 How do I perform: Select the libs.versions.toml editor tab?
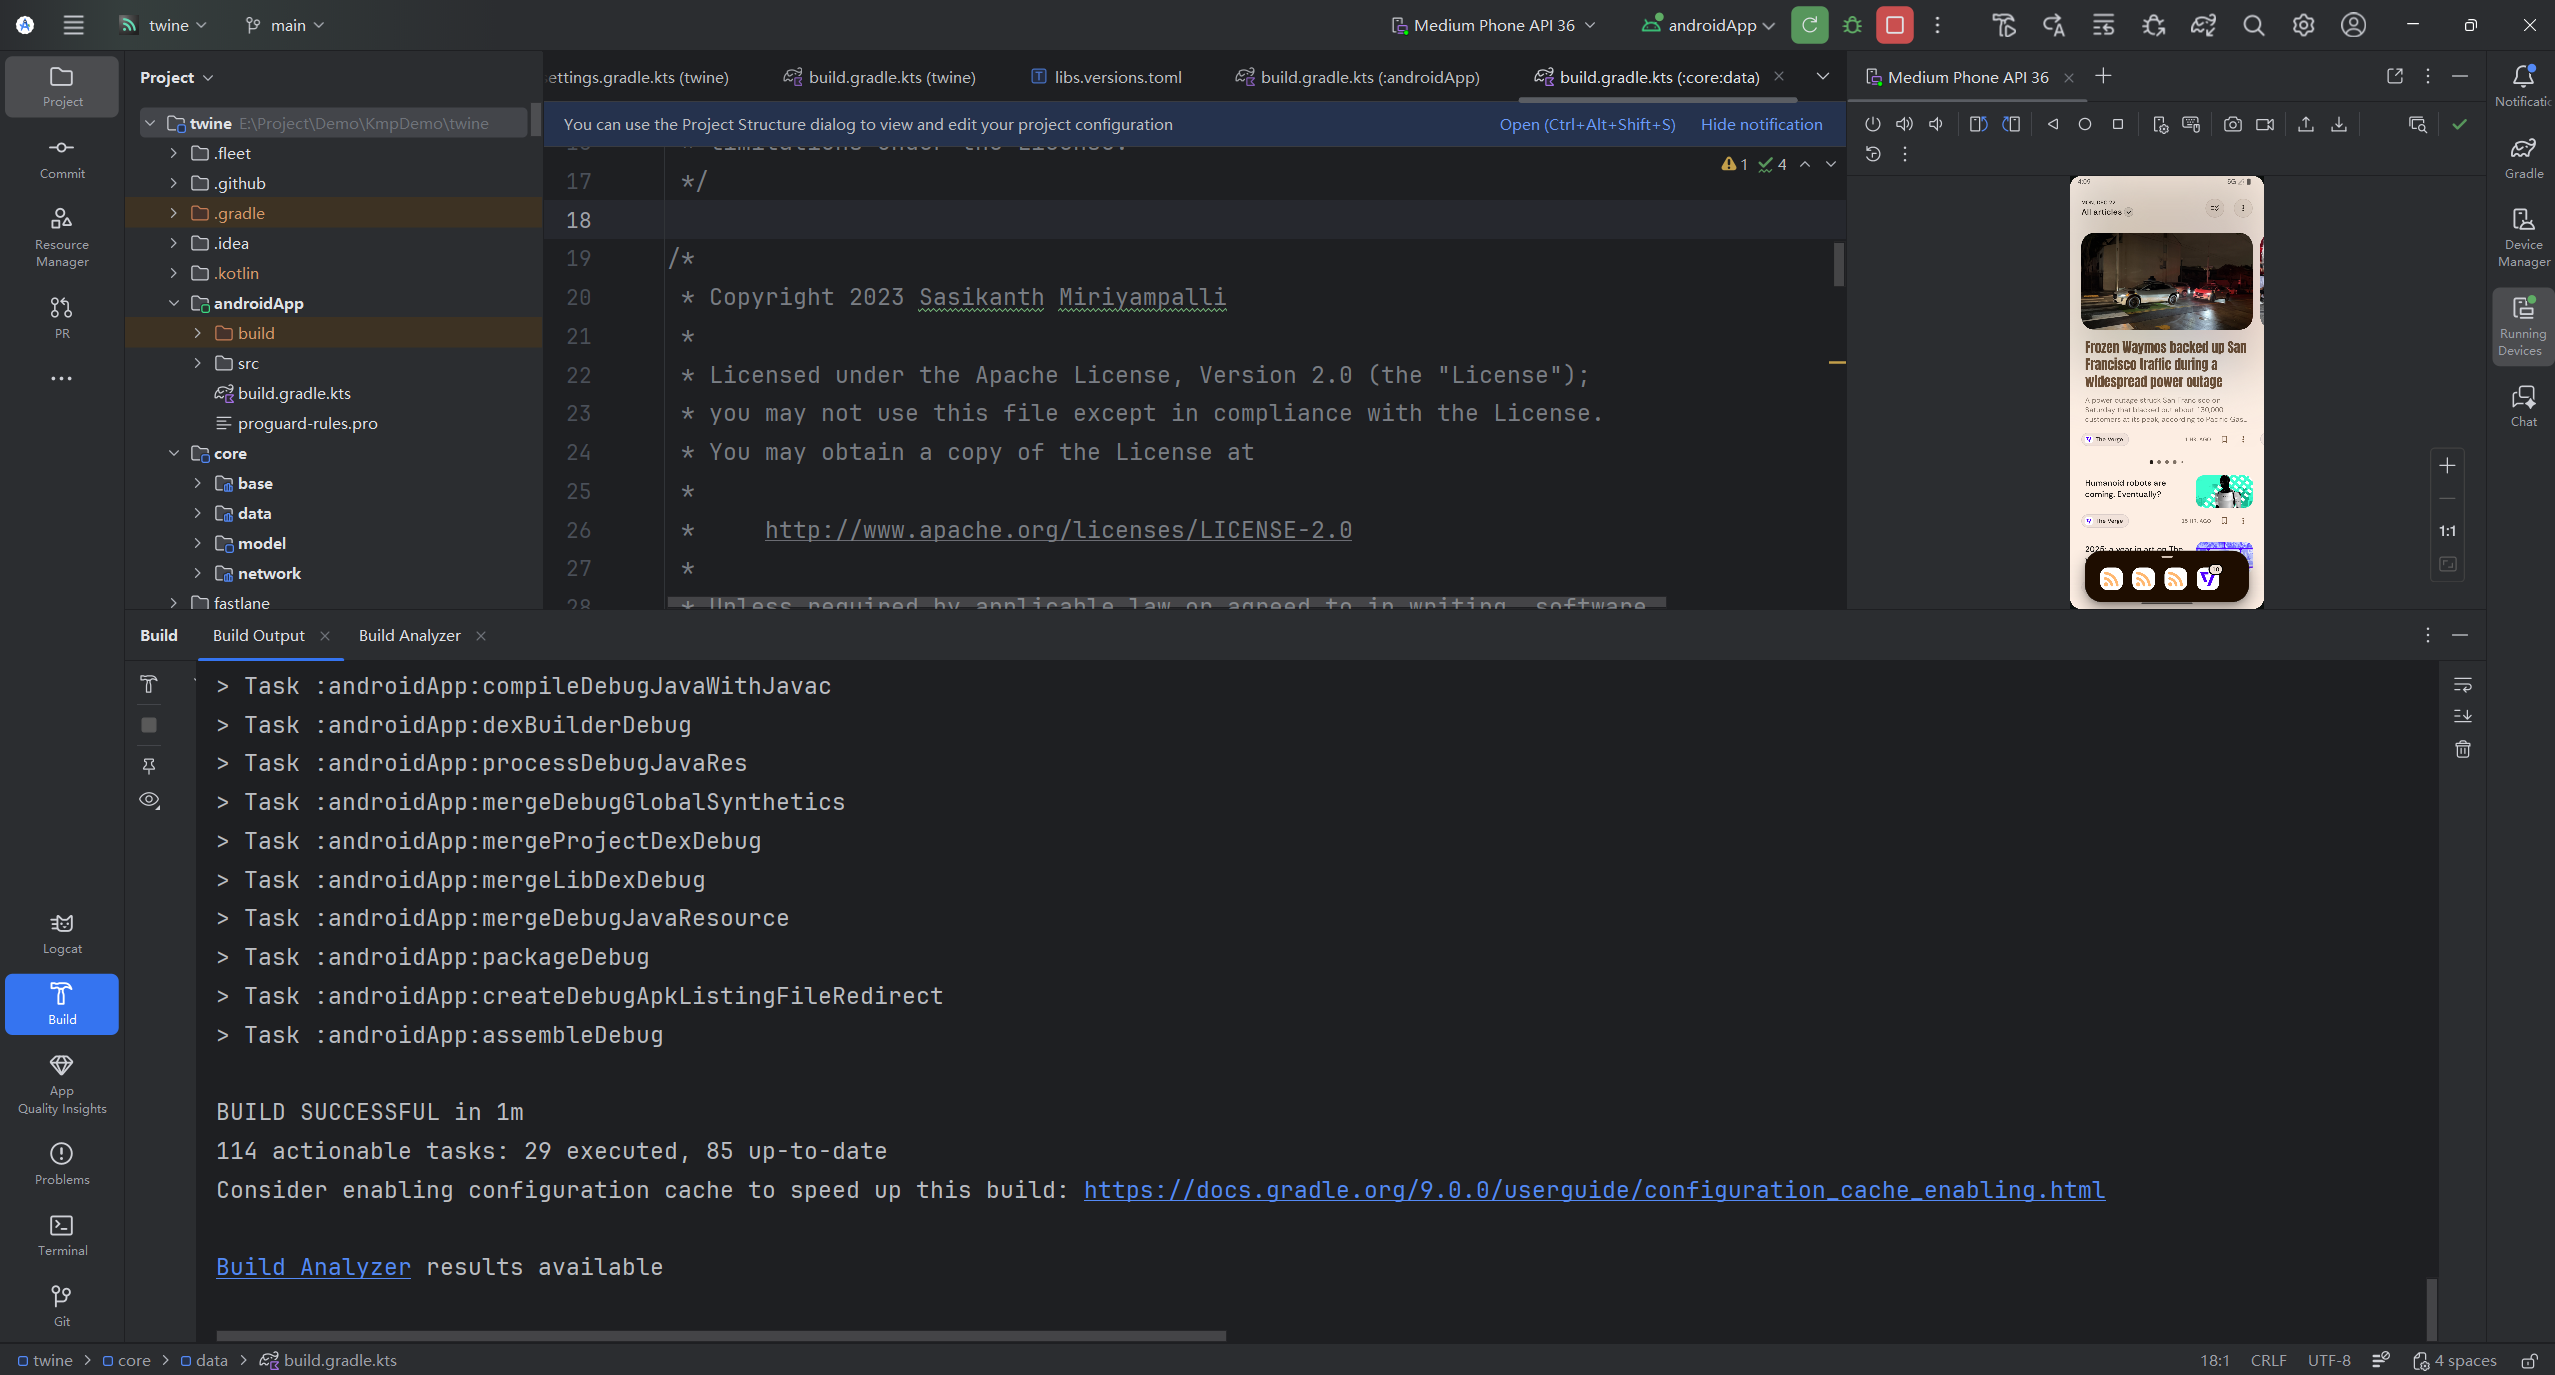click(x=1117, y=77)
